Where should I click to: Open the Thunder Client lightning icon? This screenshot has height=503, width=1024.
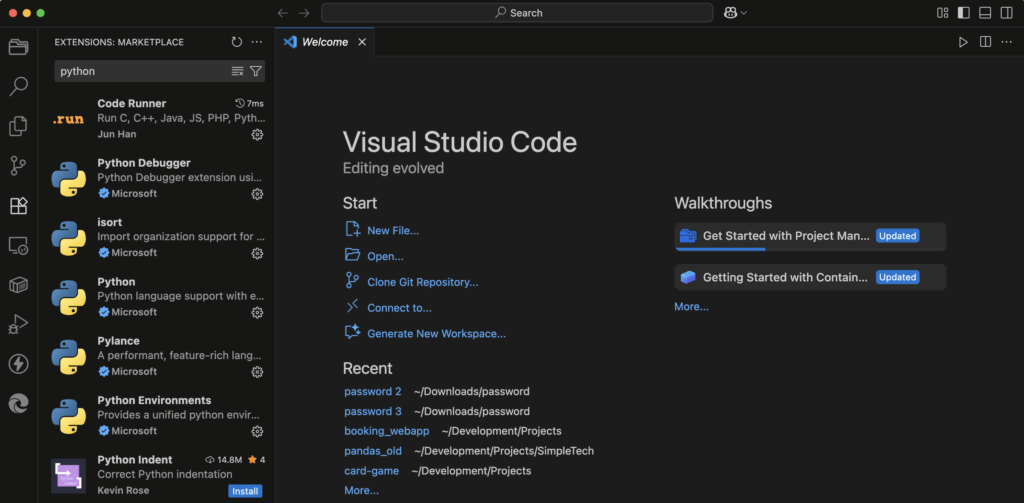(x=18, y=364)
